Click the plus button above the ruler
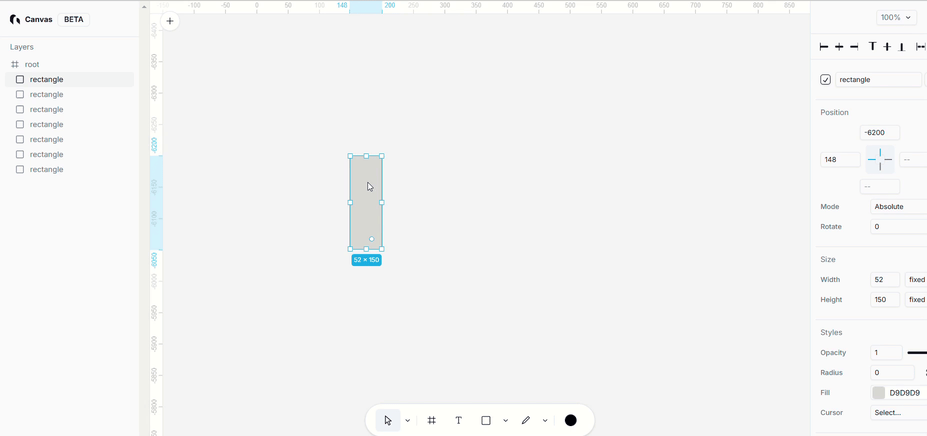 170,21
